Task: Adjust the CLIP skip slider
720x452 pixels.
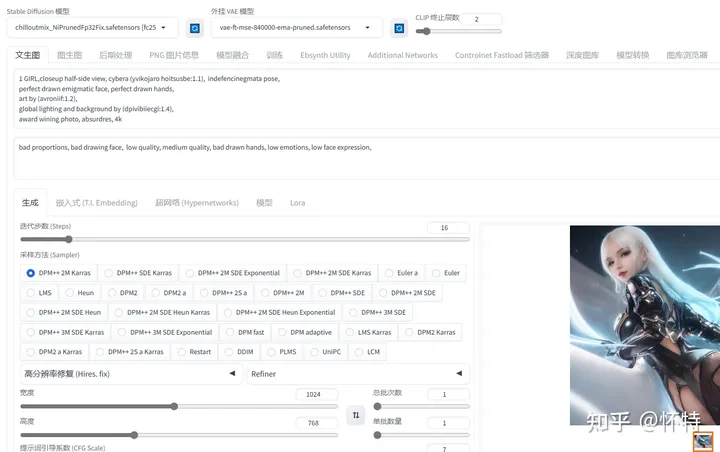Action: pyautogui.click(x=458, y=31)
